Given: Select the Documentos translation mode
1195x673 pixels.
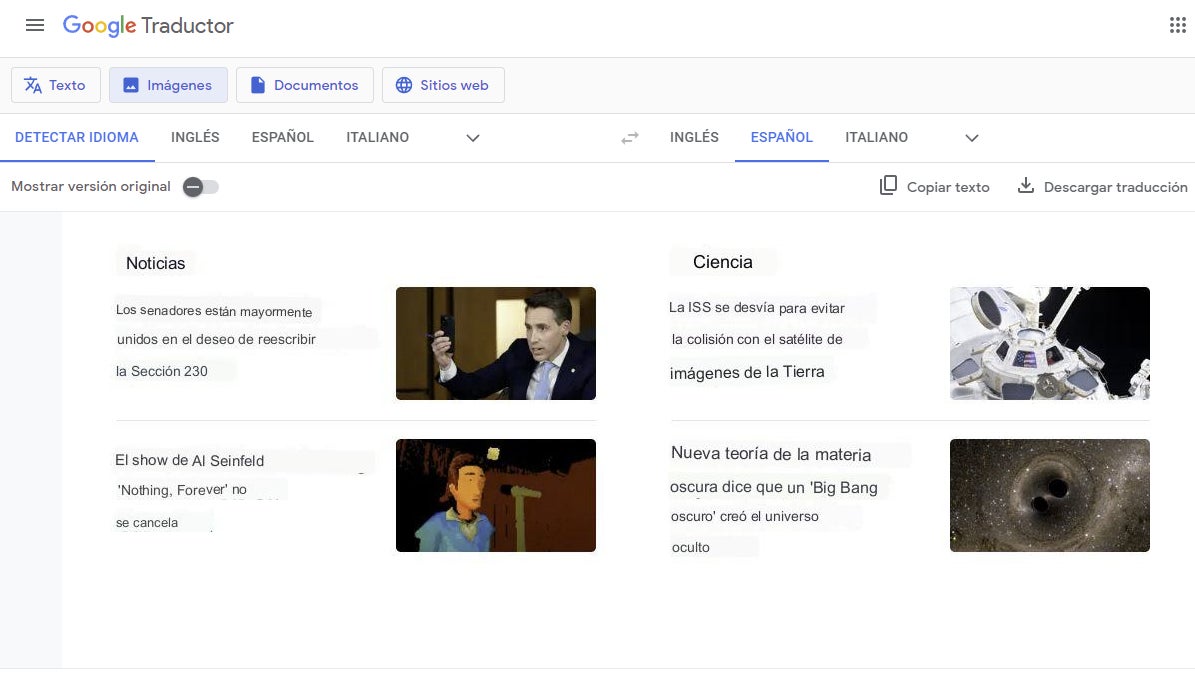Looking at the screenshot, I should tap(304, 85).
